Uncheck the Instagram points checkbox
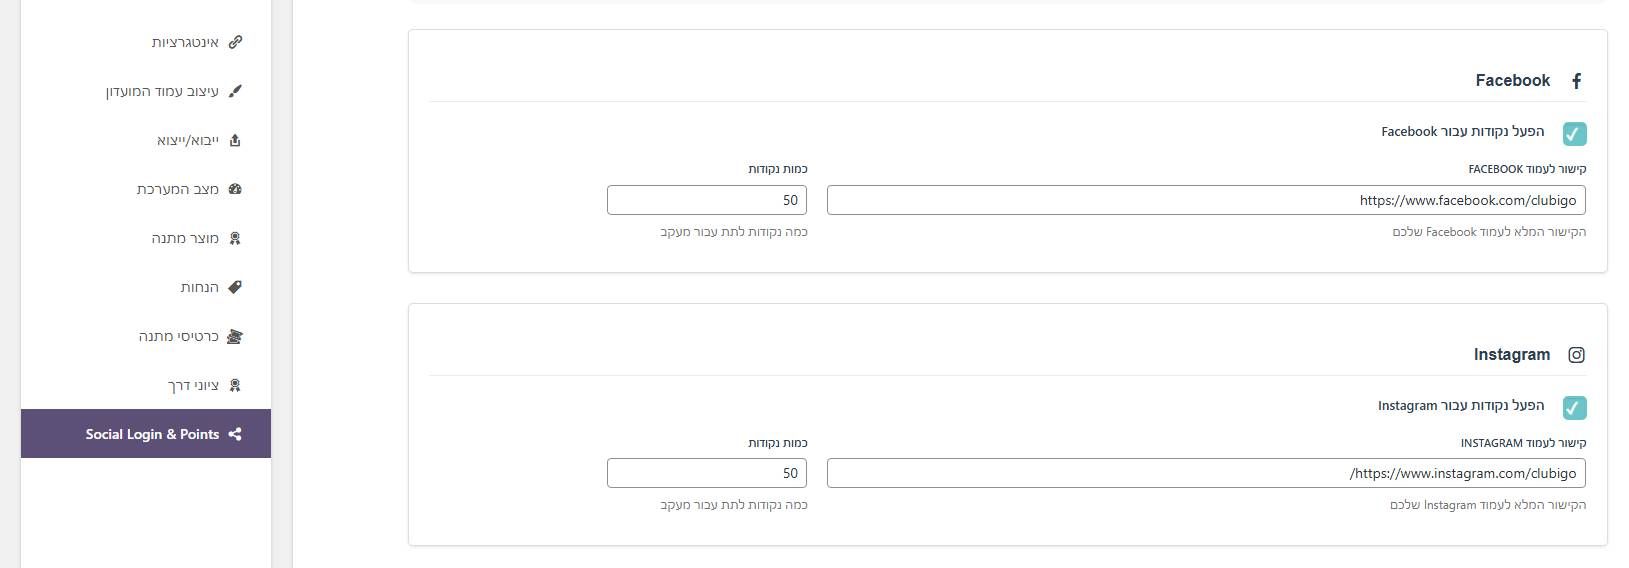The height and width of the screenshot is (568, 1629). [x=1574, y=407]
